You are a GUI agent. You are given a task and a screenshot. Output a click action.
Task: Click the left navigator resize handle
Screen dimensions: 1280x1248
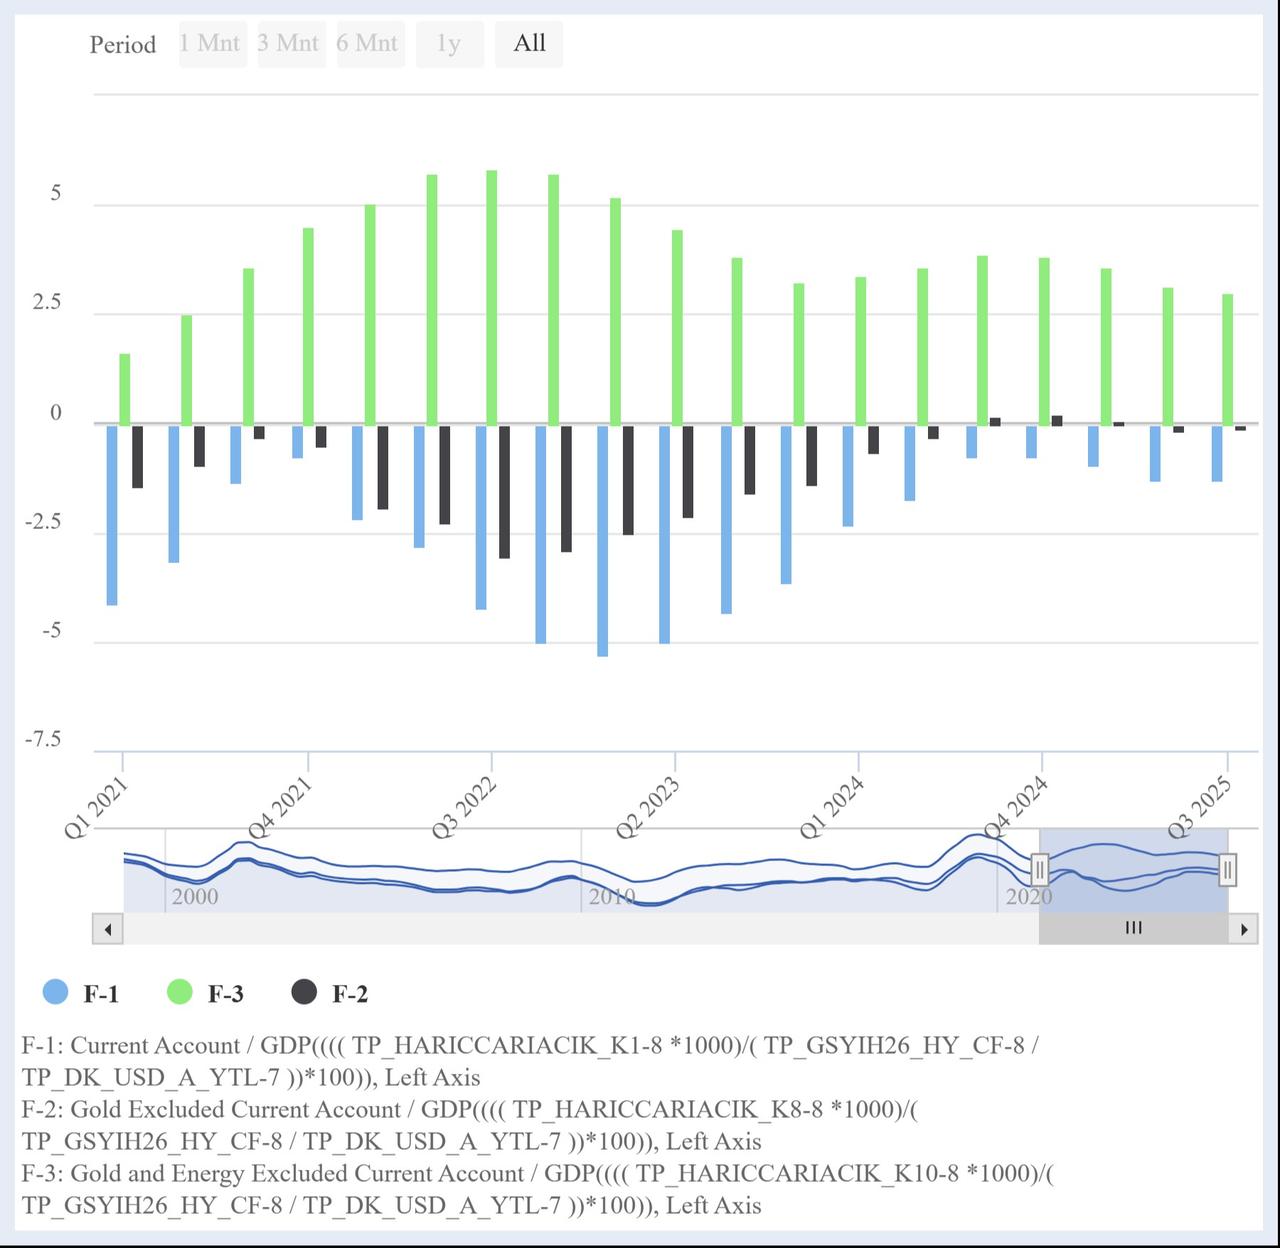[1040, 870]
